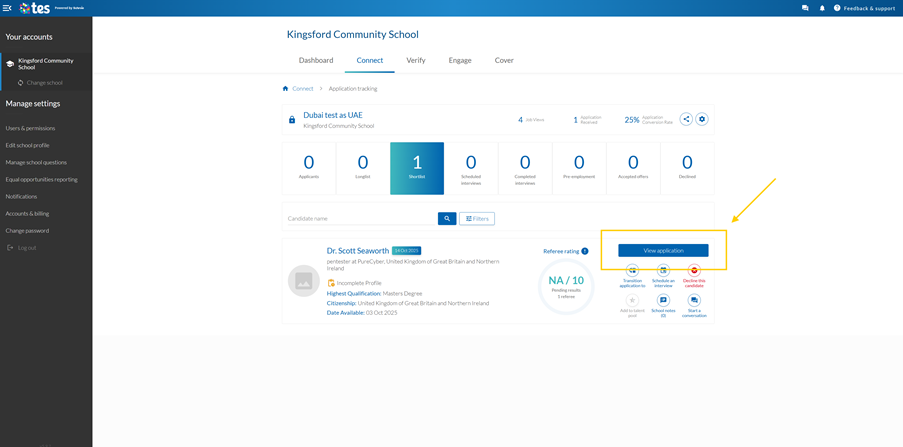Open the Filters button
The width and height of the screenshot is (903, 447).
(477, 219)
